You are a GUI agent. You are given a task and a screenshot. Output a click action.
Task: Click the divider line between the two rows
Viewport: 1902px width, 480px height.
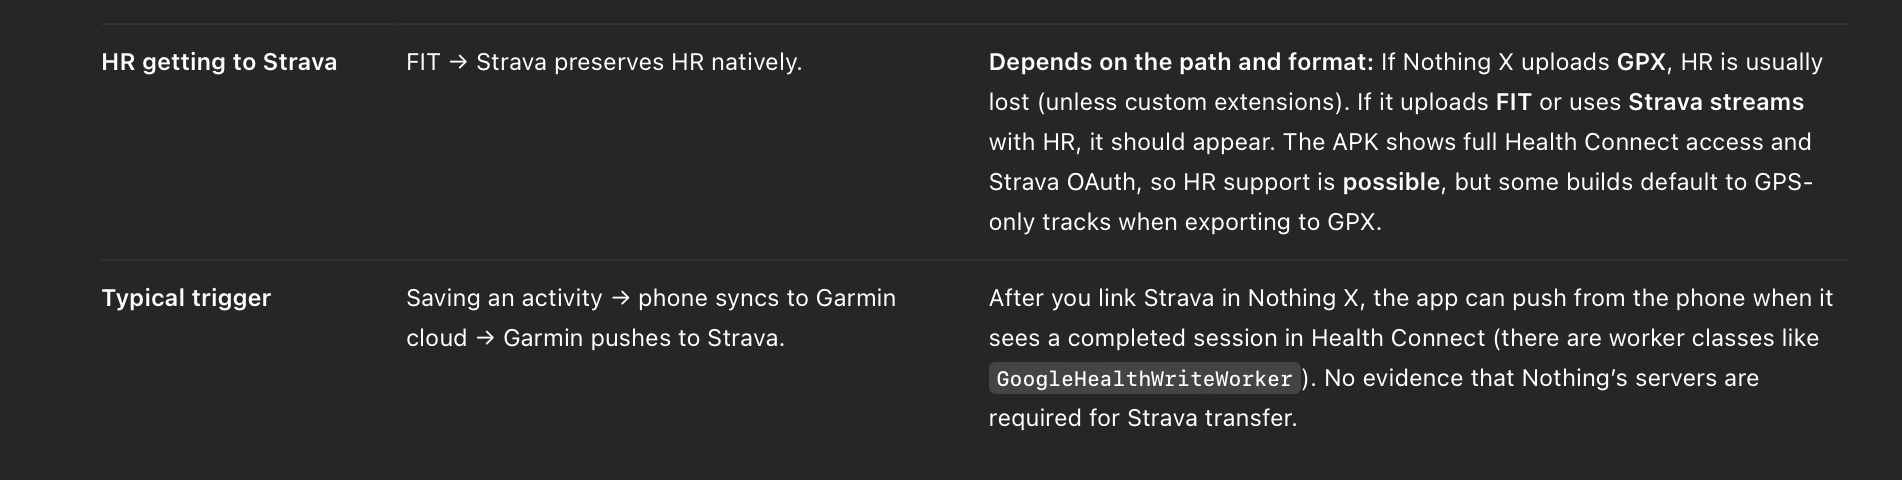click(x=974, y=260)
